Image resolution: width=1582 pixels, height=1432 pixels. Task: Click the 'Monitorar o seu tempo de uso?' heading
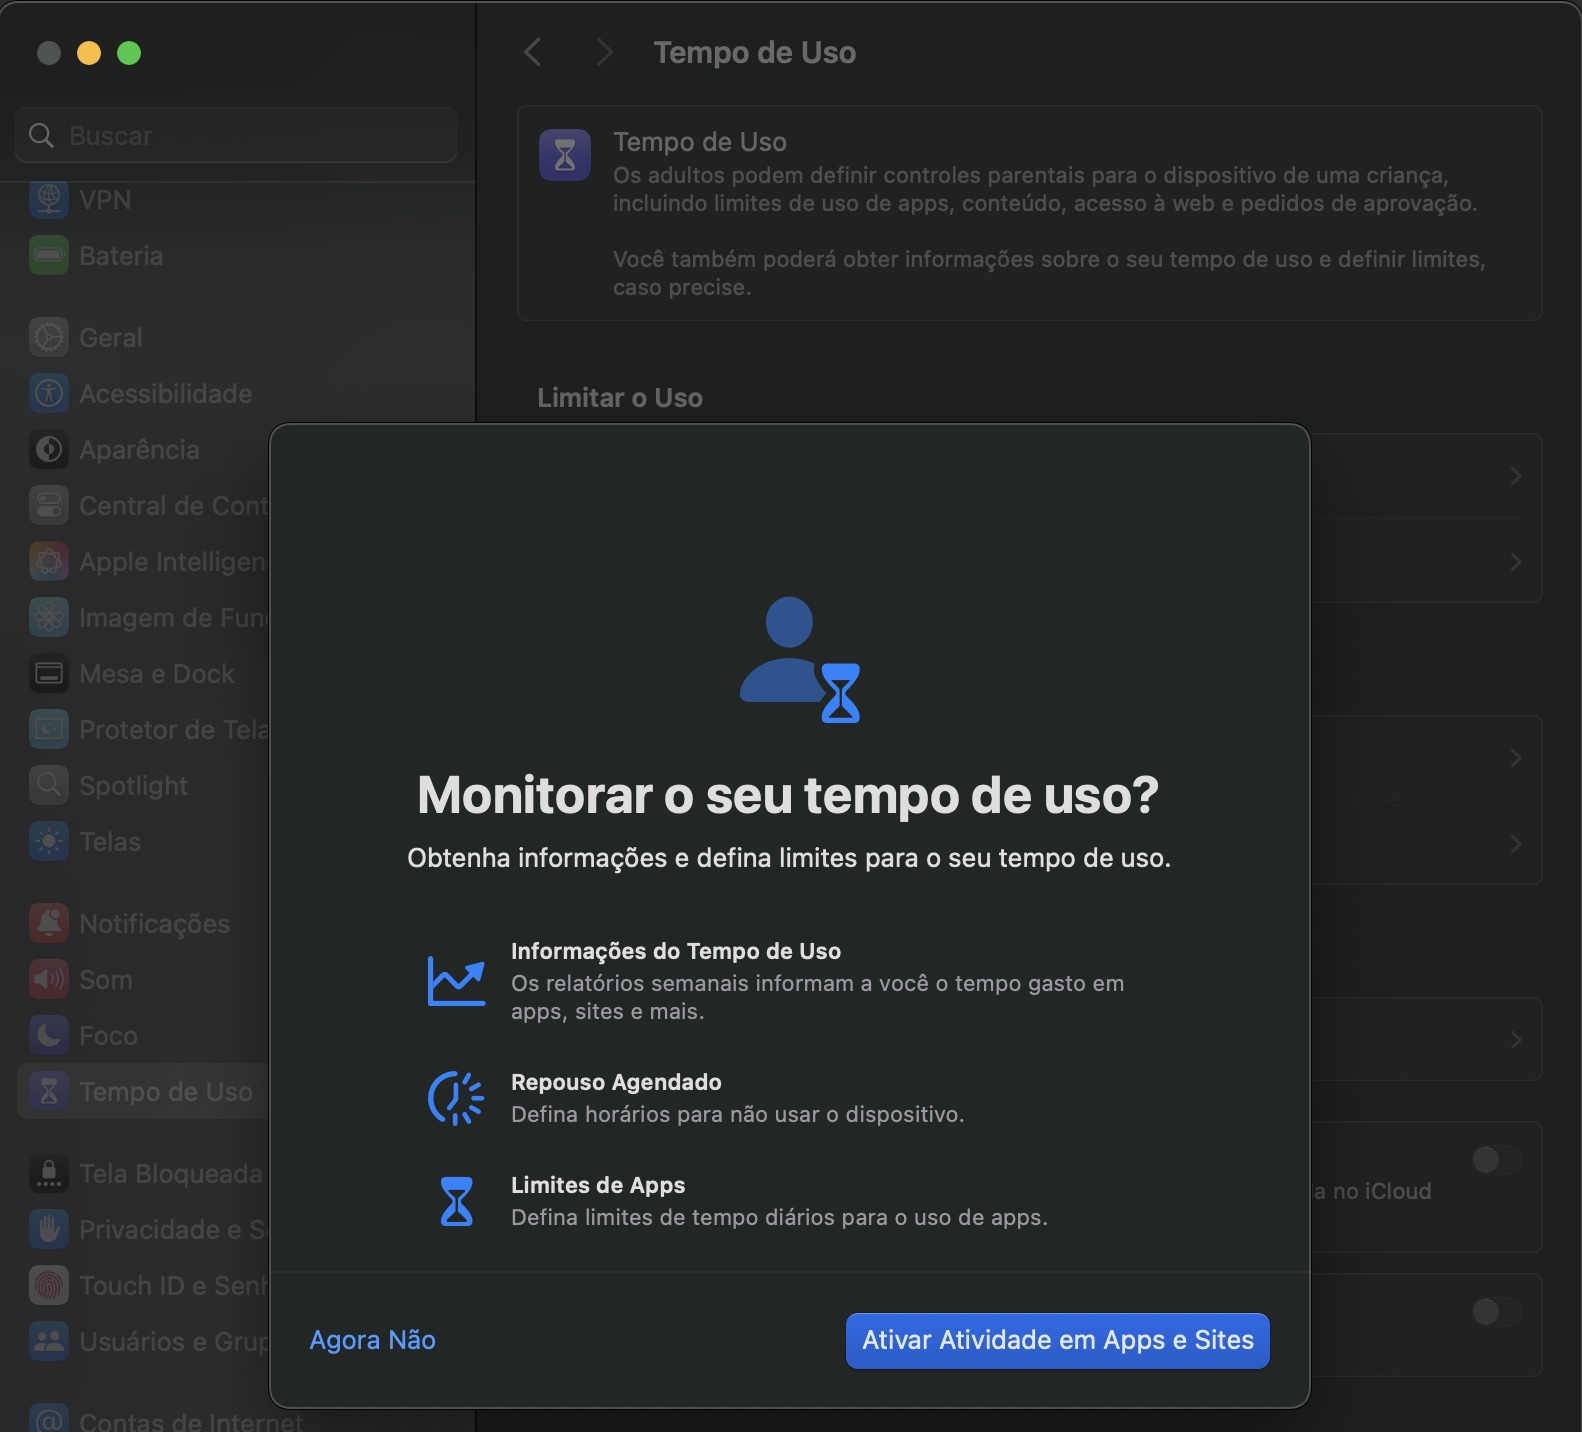coord(788,795)
